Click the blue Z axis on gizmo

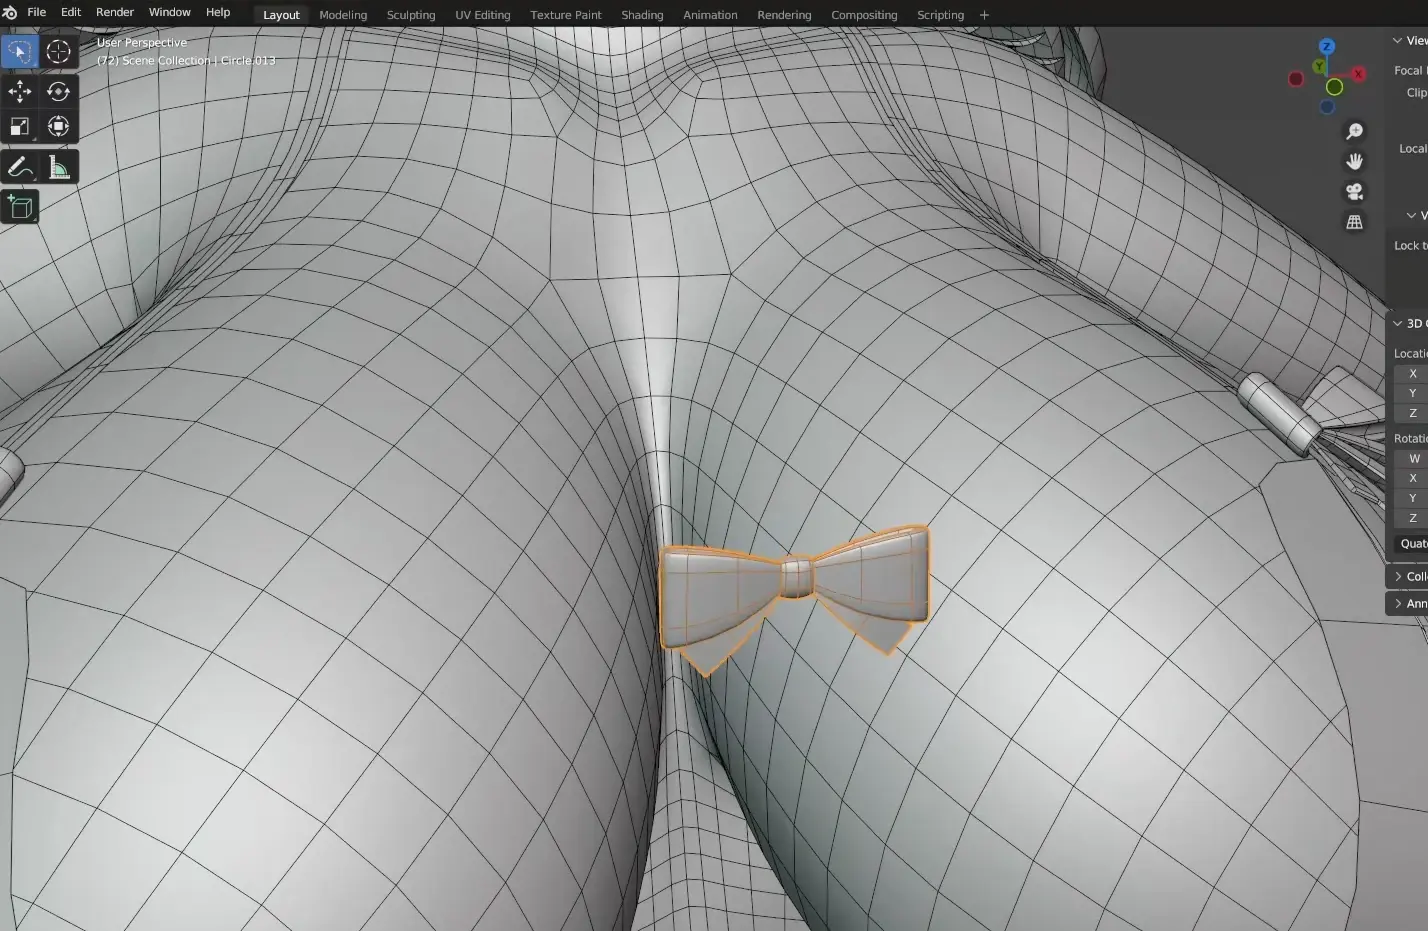[1327, 47]
